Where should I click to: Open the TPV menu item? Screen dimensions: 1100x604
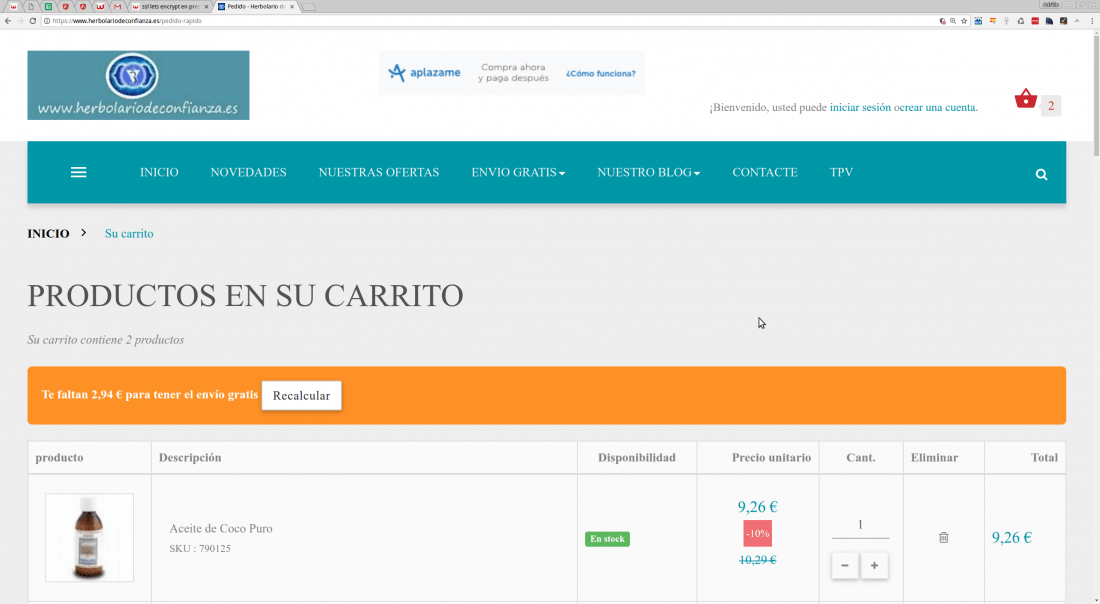(x=841, y=173)
